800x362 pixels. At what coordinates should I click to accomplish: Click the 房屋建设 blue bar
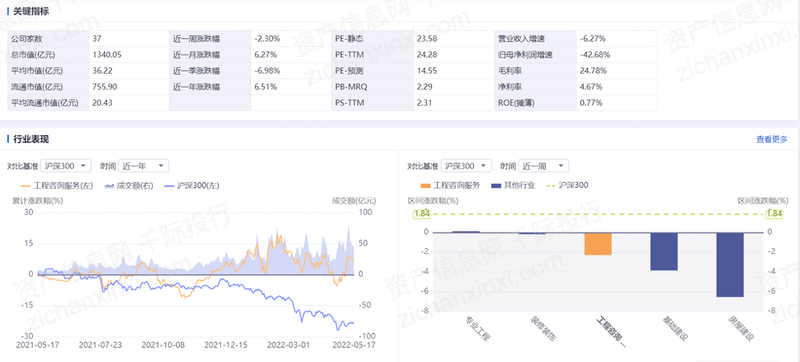click(x=730, y=265)
